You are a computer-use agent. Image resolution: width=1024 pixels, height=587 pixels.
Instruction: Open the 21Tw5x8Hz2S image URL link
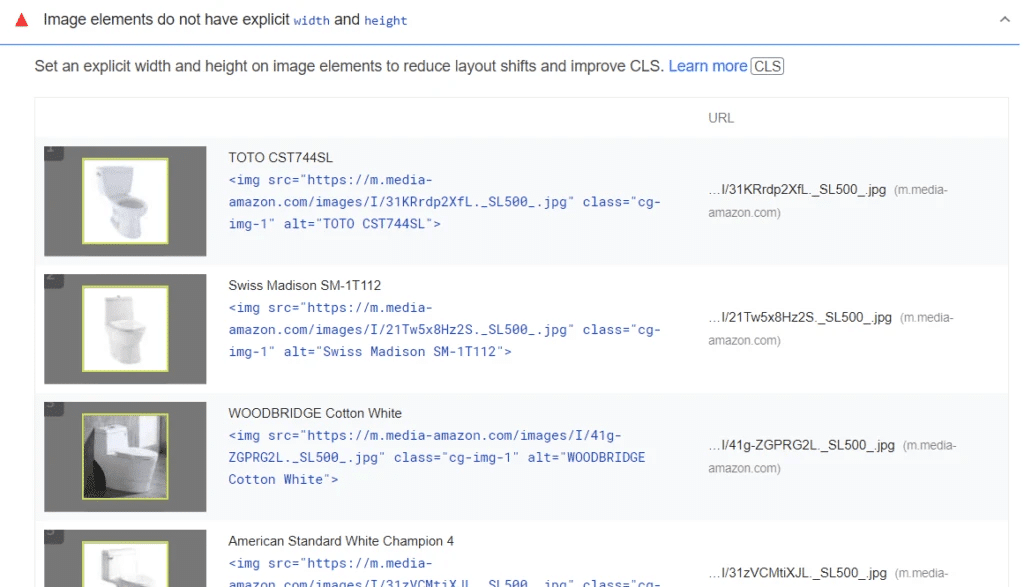799,318
